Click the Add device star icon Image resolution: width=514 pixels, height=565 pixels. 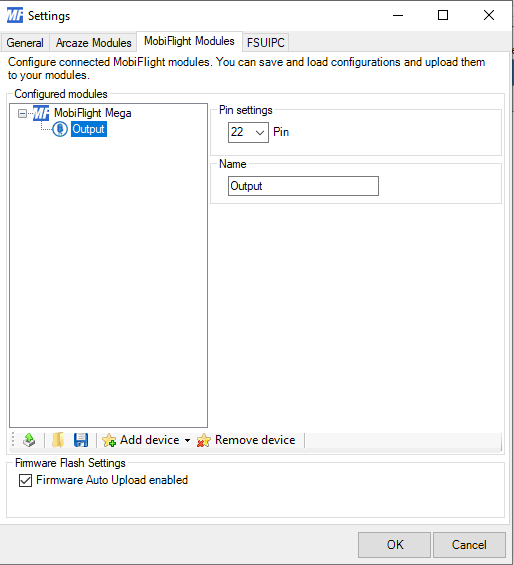[x=109, y=440]
